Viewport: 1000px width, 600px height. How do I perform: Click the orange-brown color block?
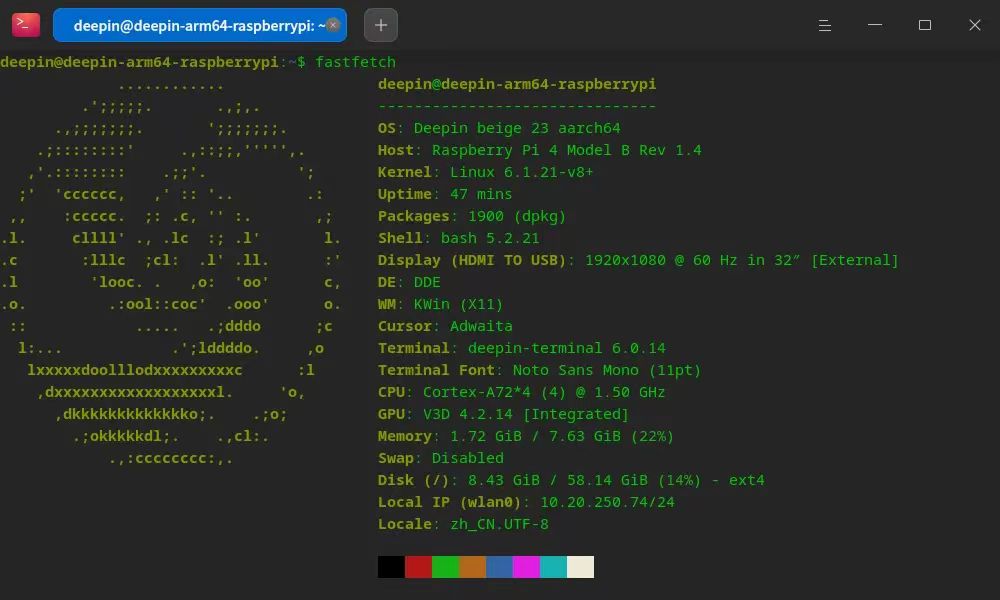473,567
